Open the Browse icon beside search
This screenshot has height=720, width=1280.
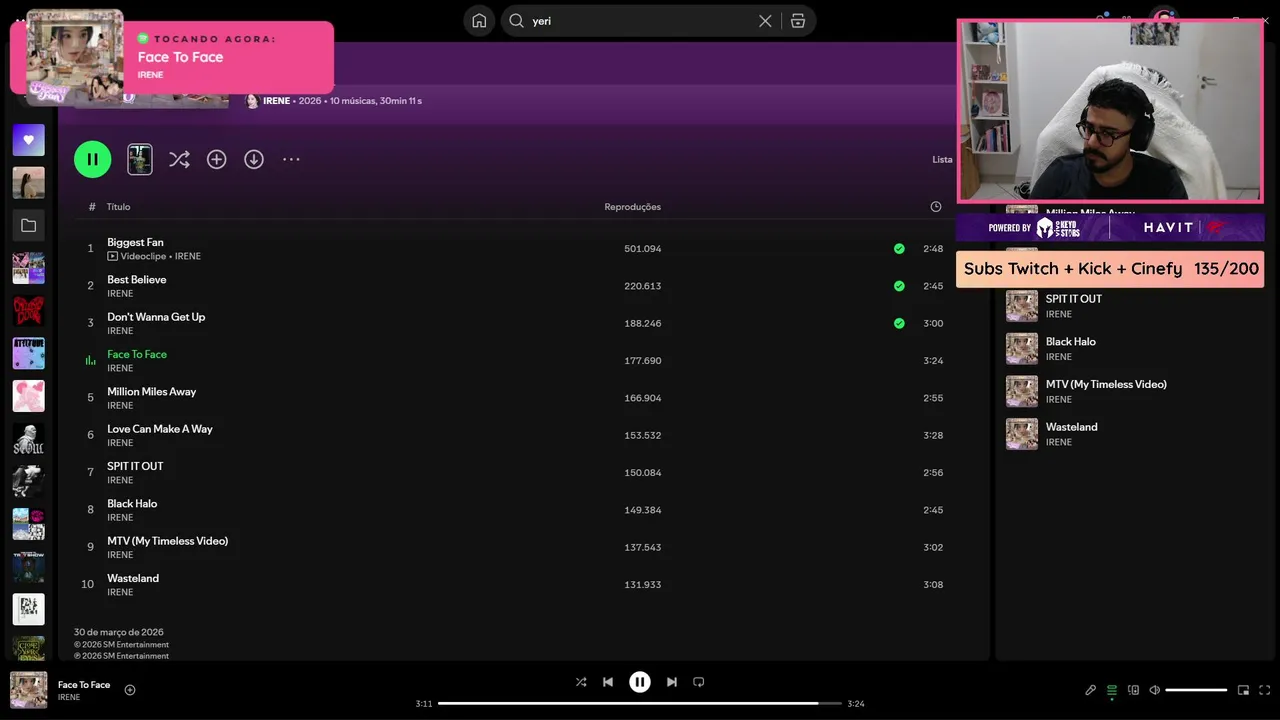pos(798,21)
